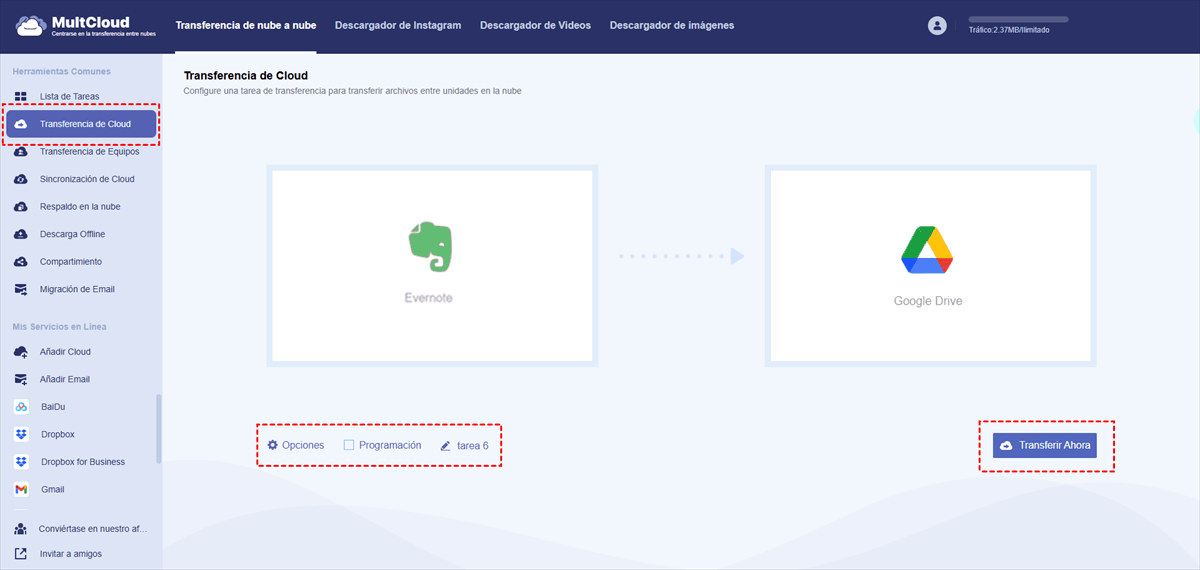Viewport: 1200px width, 570px height.
Task: Open the Descargador de Instagram tab
Action: (398, 25)
